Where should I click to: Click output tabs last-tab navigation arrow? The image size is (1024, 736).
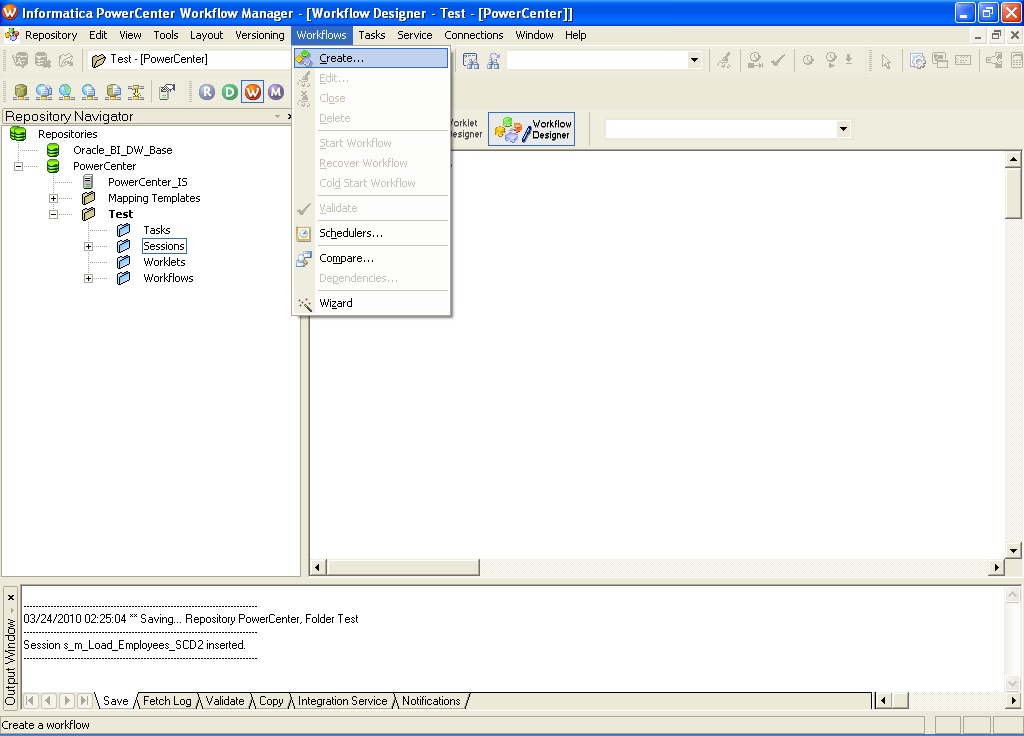[x=84, y=701]
